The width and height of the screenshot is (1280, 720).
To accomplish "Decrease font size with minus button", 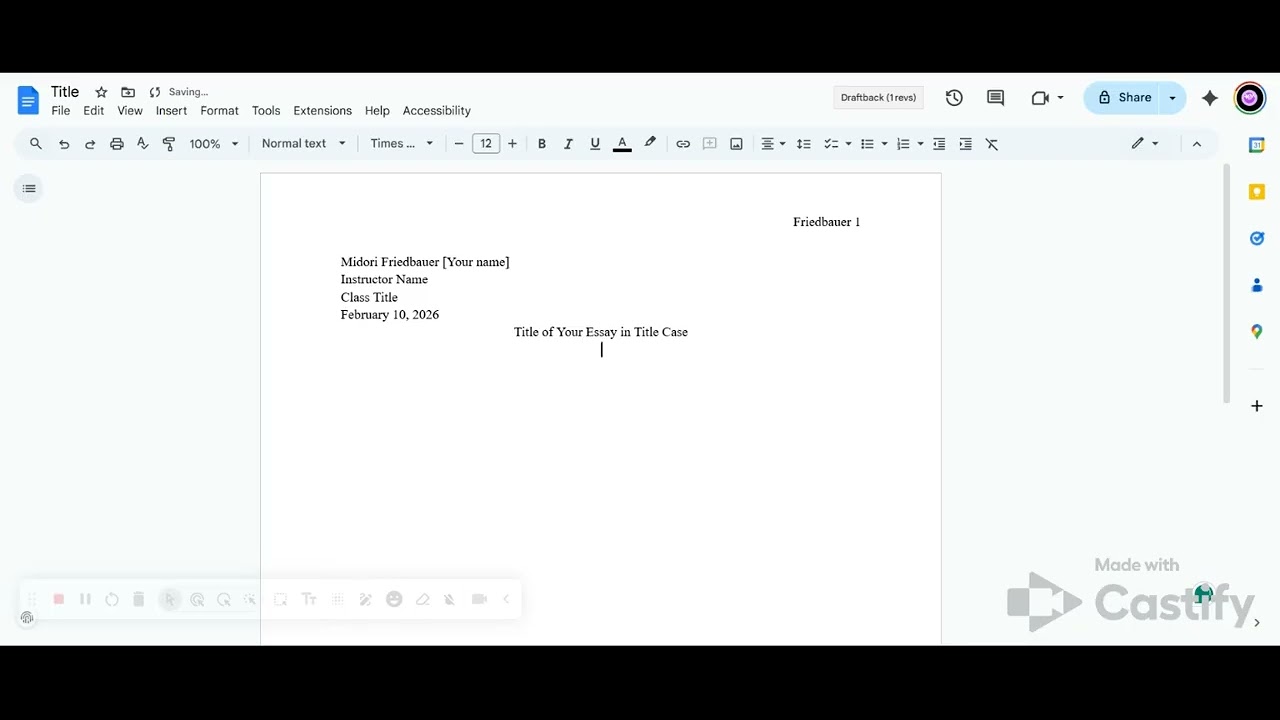I will tap(459, 144).
